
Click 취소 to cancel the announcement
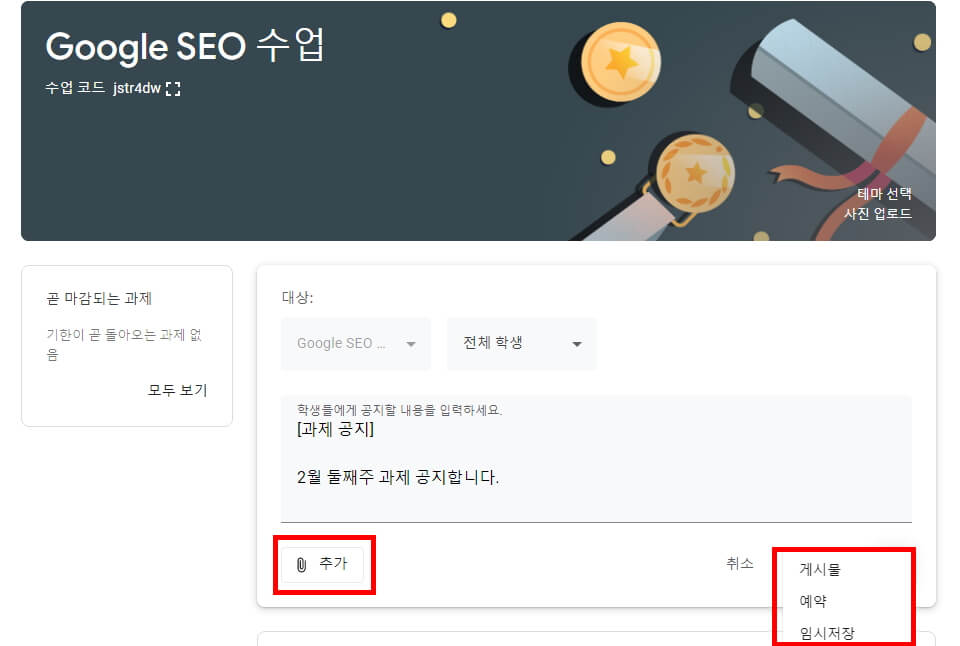click(739, 563)
